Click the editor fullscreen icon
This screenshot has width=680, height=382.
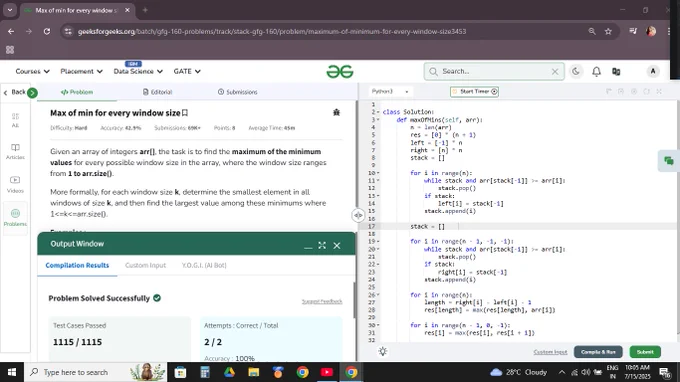click(659, 91)
